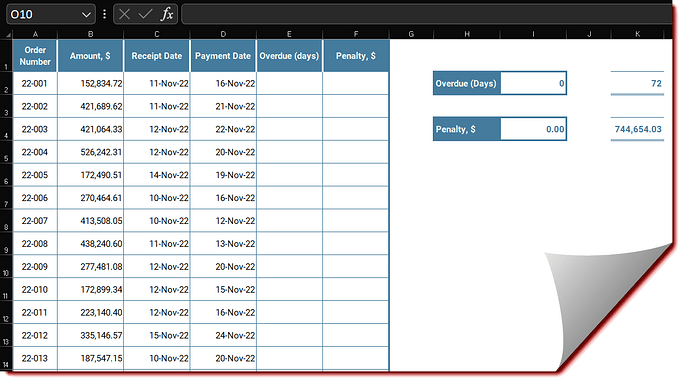Select column J header

tap(589, 34)
